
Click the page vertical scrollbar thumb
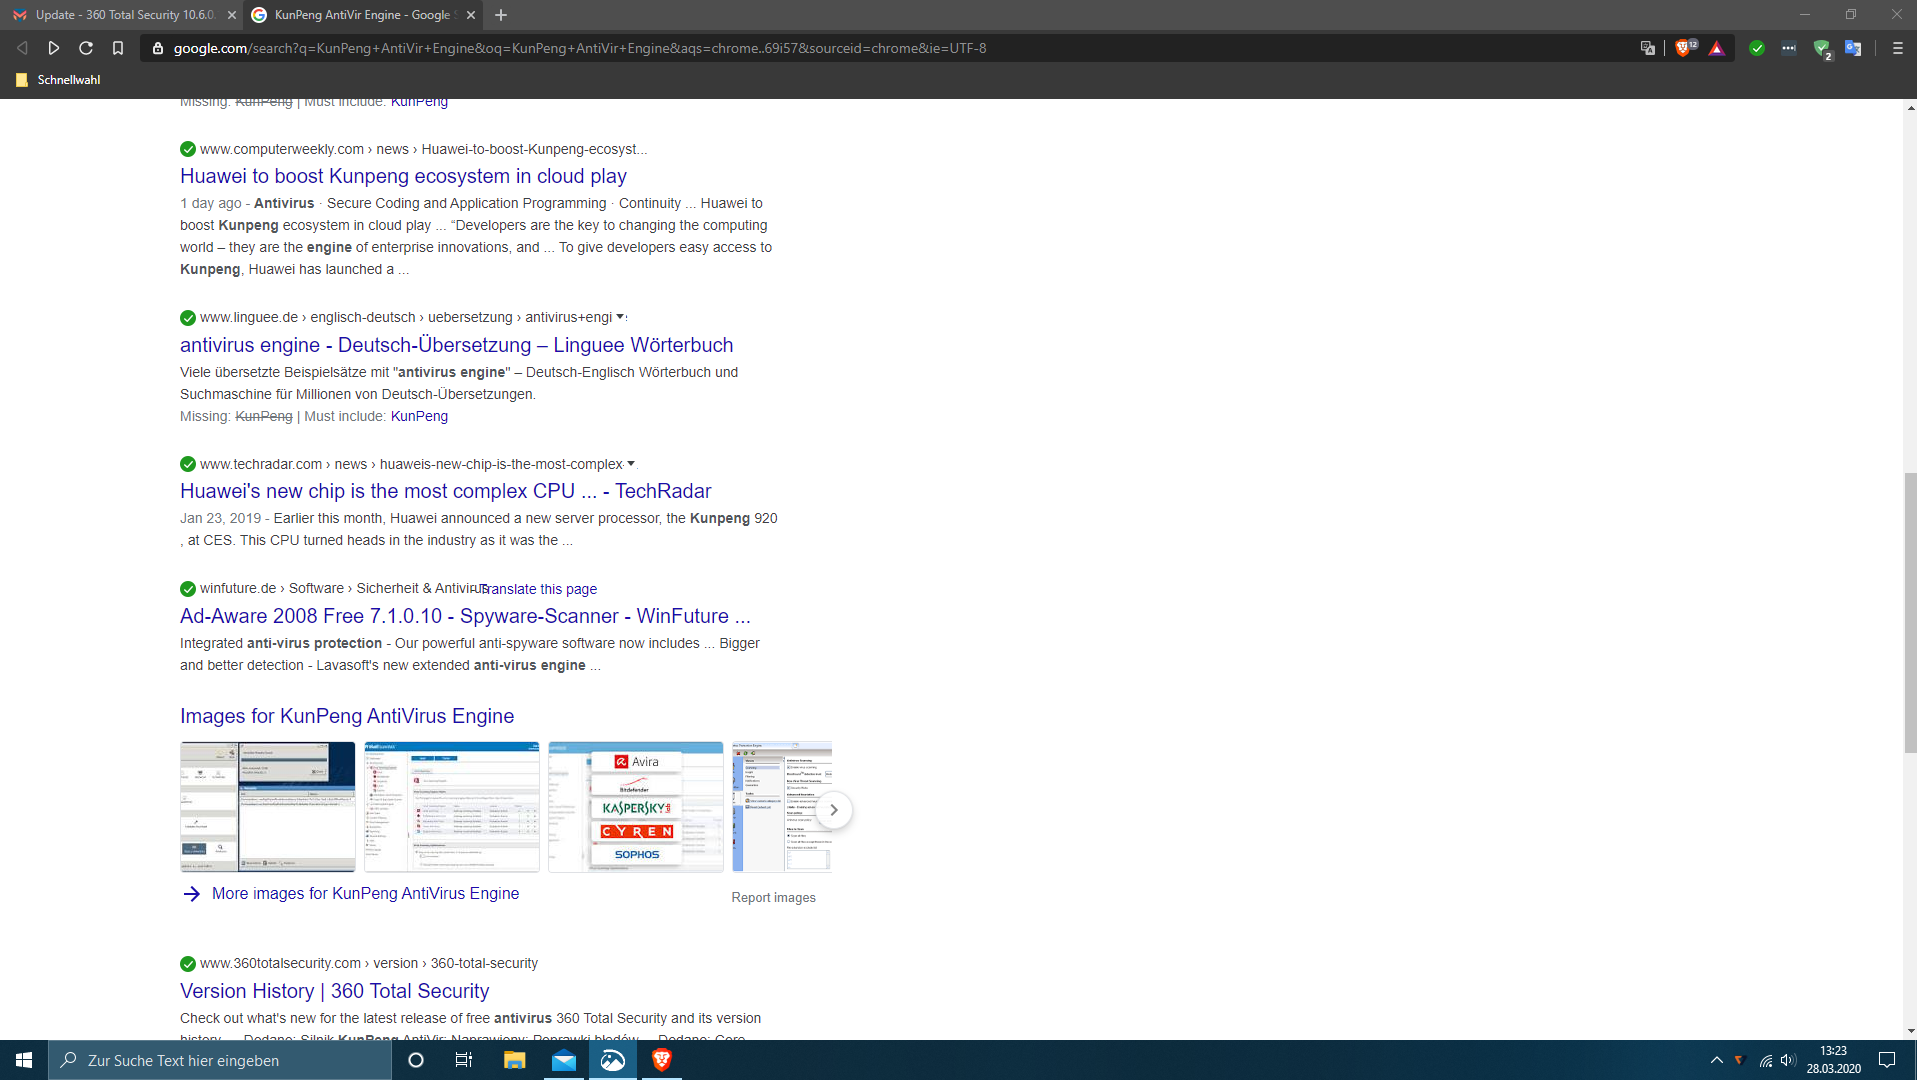tap(1910, 614)
